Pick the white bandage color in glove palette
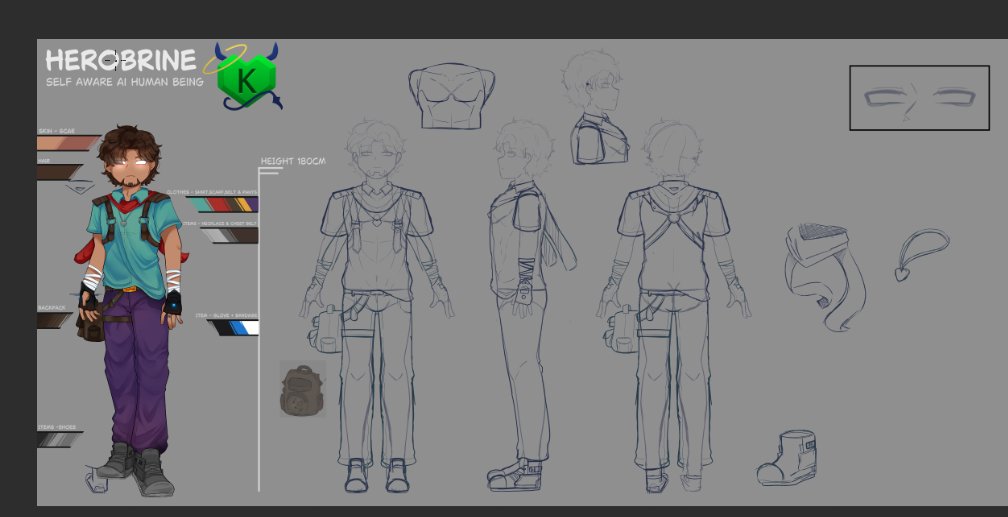The image size is (1008, 517). click(x=252, y=328)
